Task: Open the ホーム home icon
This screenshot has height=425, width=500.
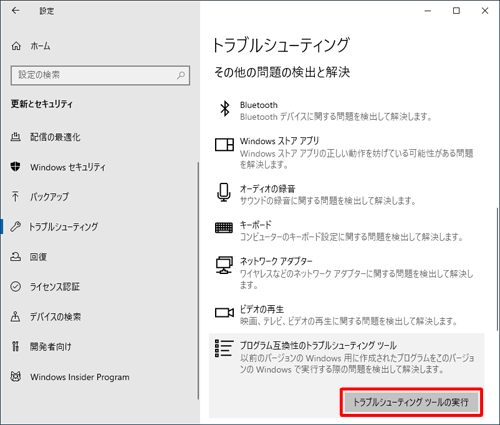Action: pos(16,46)
